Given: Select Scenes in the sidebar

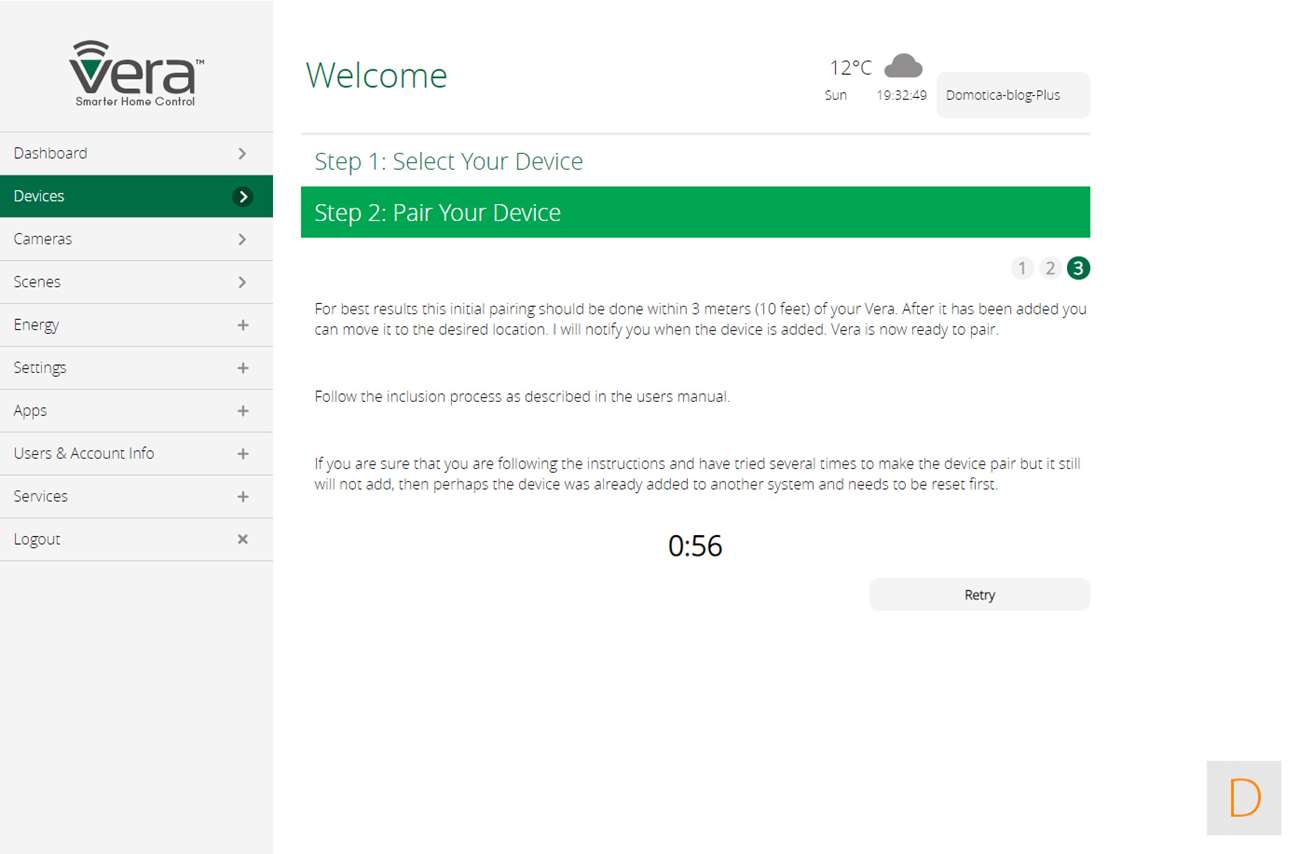Looking at the screenshot, I should [x=37, y=283].
